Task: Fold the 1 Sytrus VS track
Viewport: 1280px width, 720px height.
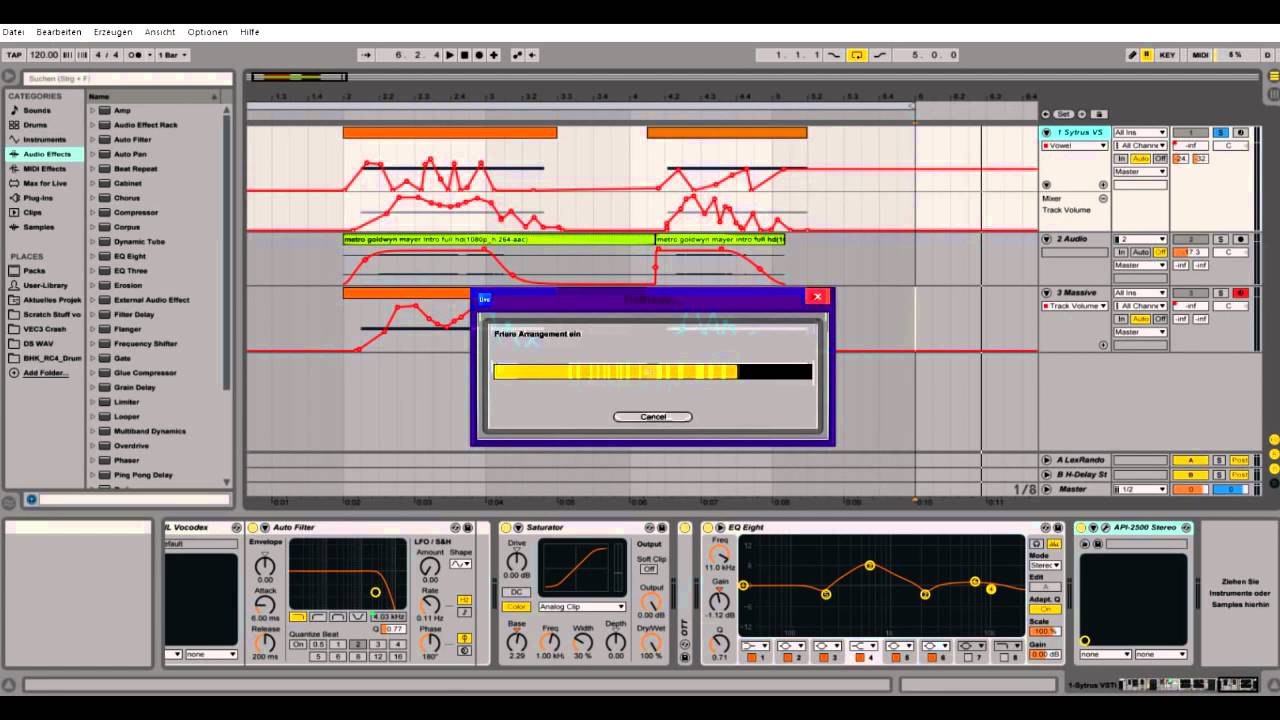Action: pos(1047,132)
